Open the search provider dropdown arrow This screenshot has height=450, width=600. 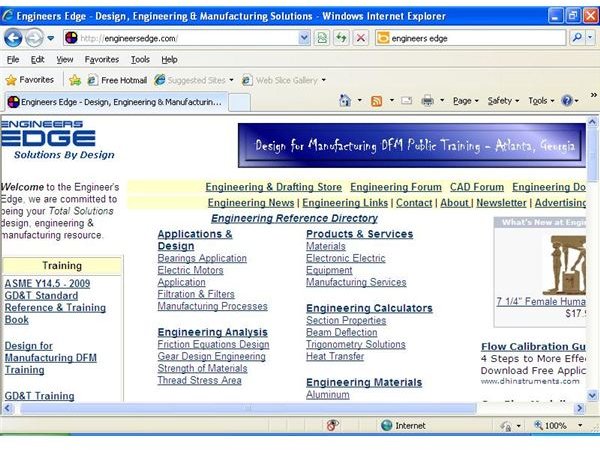click(x=590, y=38)
